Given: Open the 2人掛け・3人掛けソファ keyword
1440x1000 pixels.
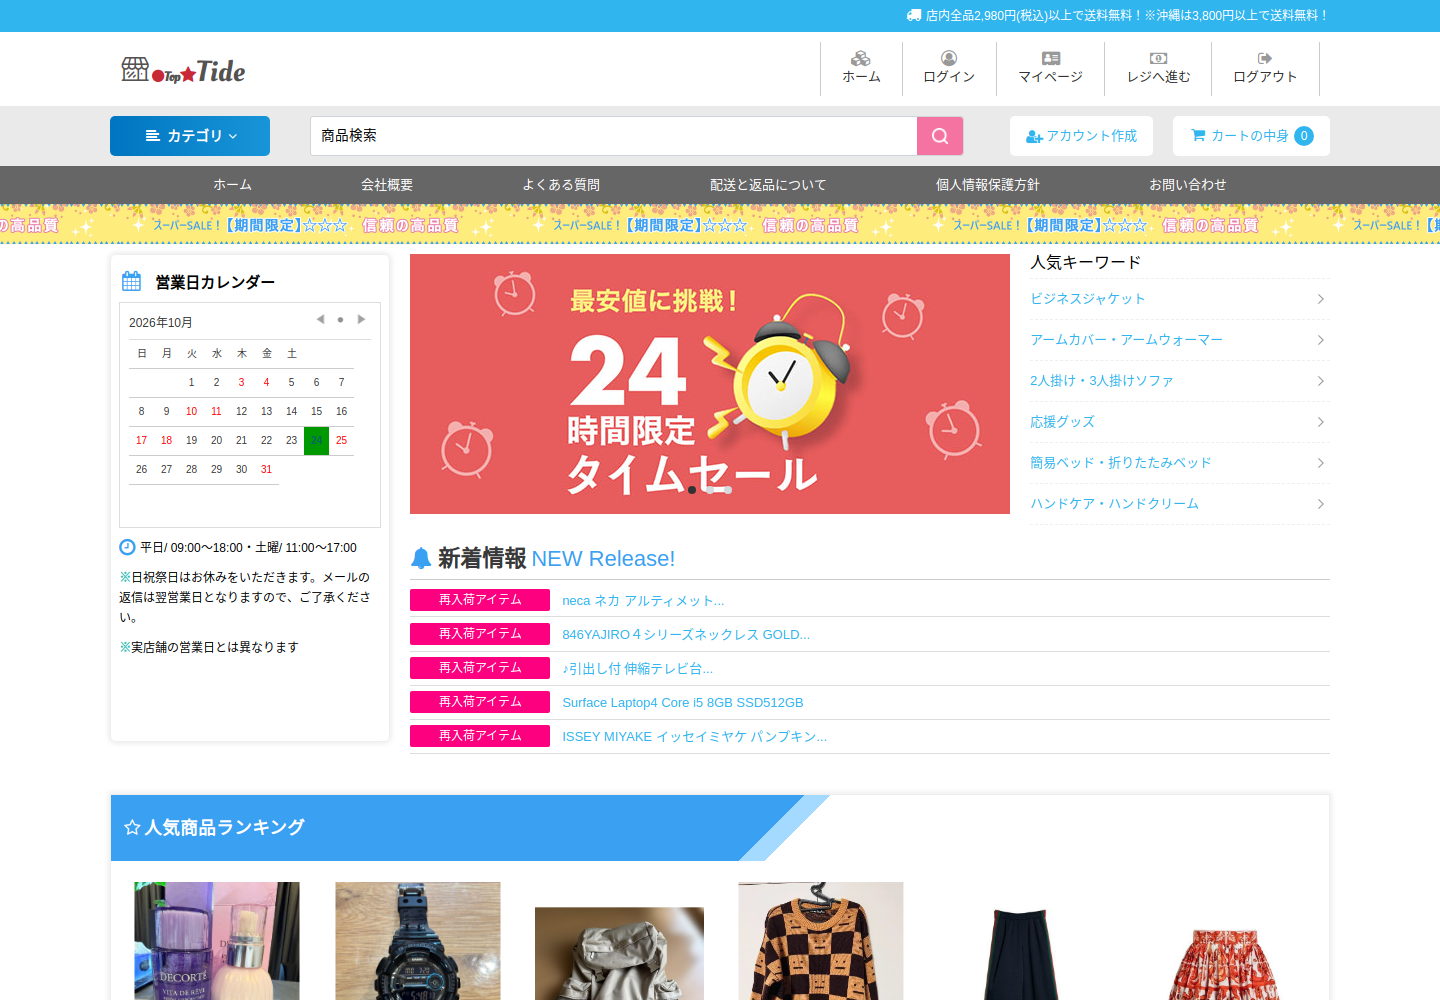Looking at the screenshot, I should 1102,381.
